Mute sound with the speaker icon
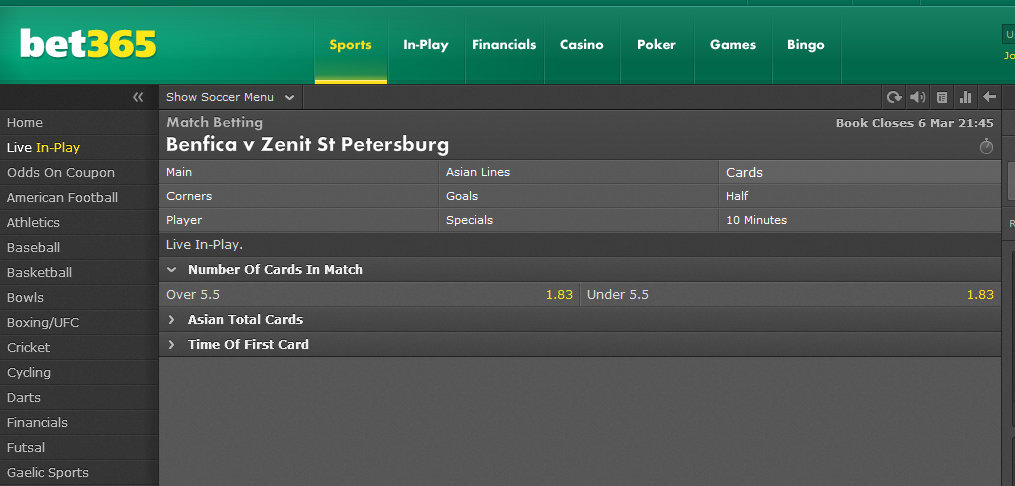1015x486 pixels. (917, 97)
